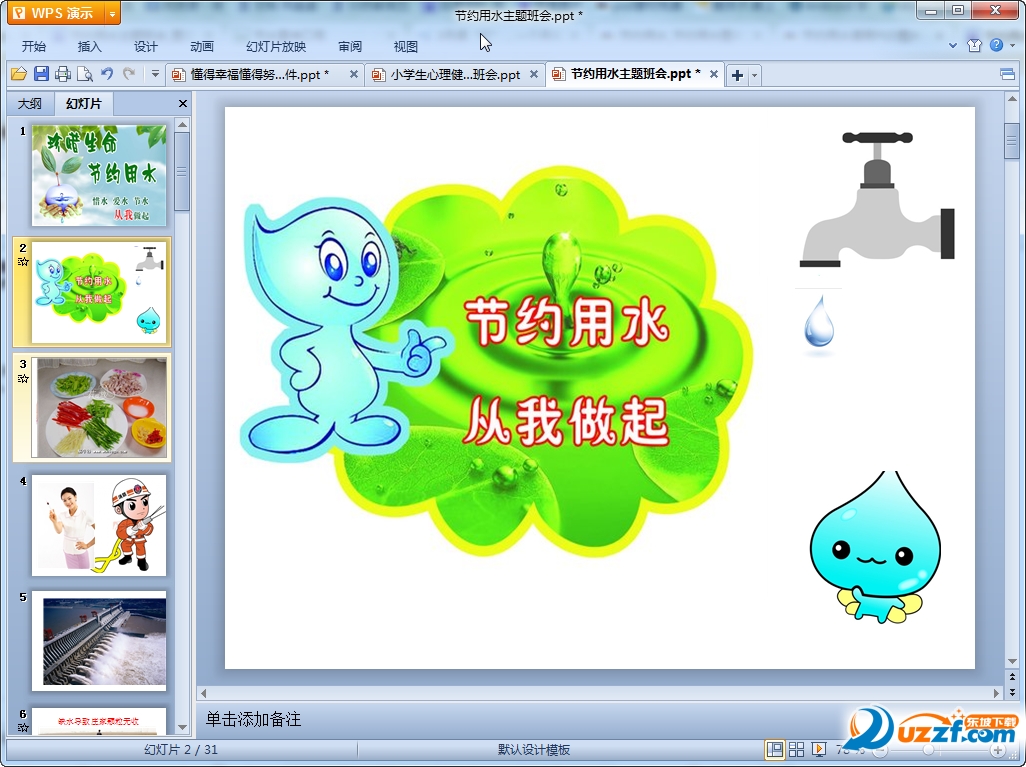Expand the ribbon with the chevron icon
The width and height of the screenshot is (1026, 767).
point(953,46)
